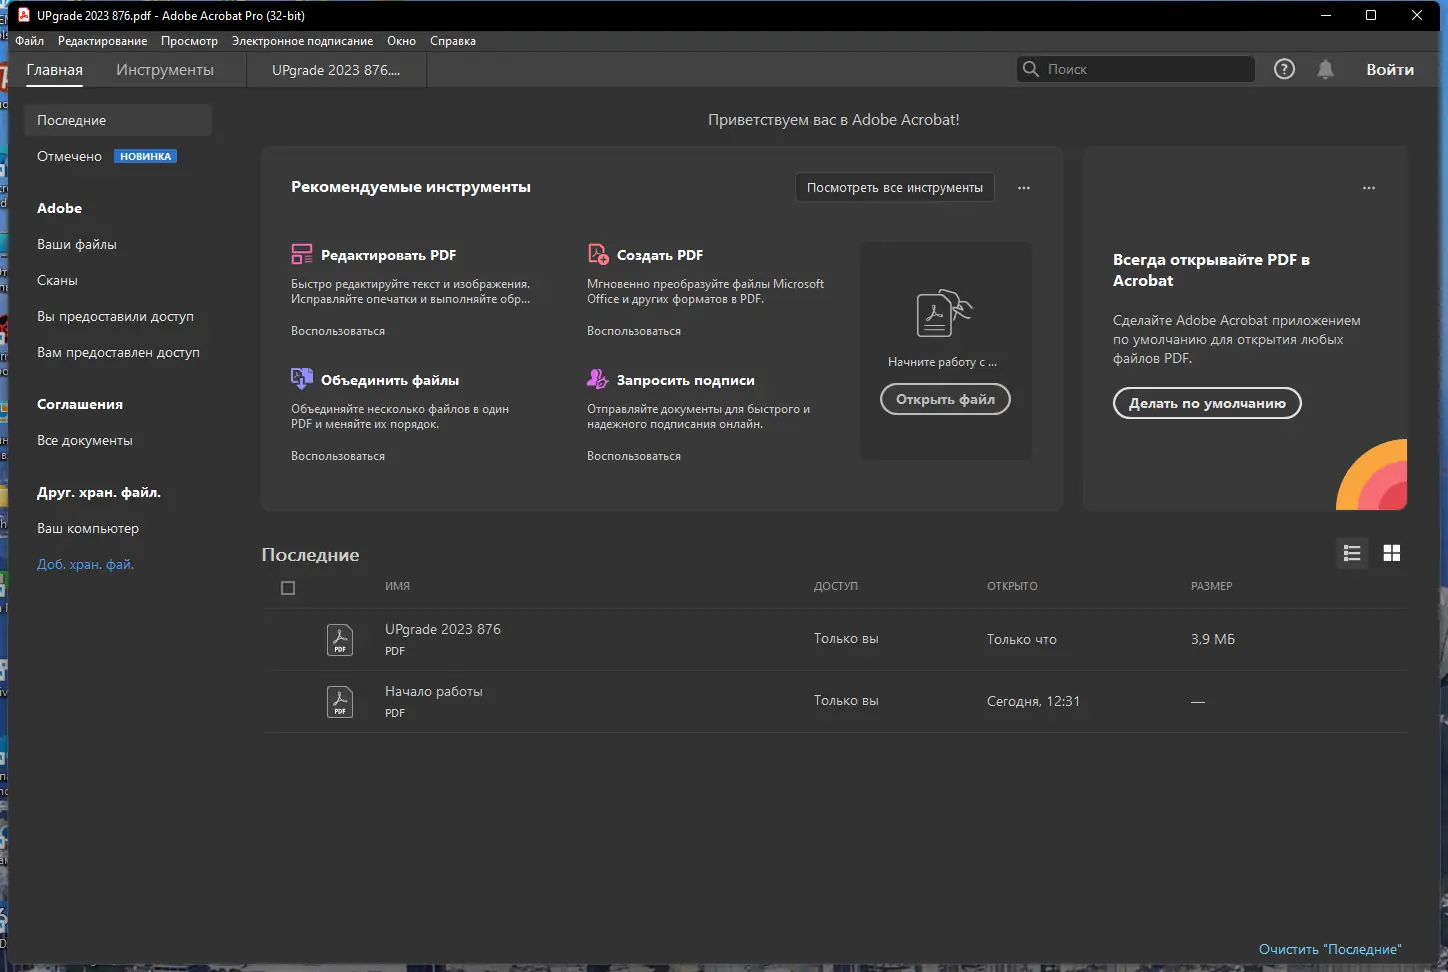Open the Редактирование menu
This screenshot has height=972, width=1448.
point(102,41)
